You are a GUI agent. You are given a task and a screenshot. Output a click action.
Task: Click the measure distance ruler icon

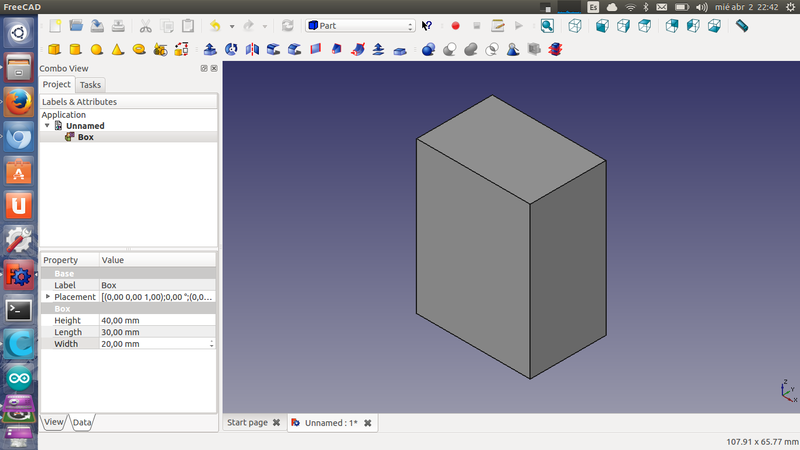[741, 25]
